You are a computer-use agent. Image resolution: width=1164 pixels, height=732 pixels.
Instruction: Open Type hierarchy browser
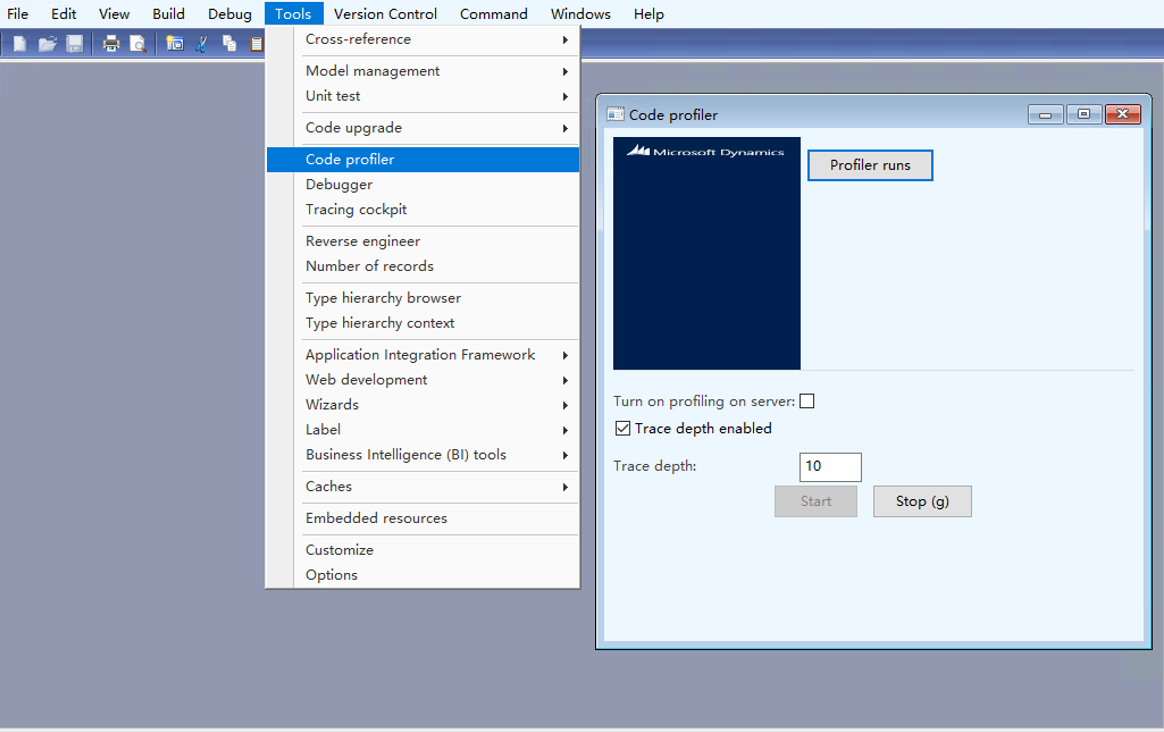(x=422, y=298)
